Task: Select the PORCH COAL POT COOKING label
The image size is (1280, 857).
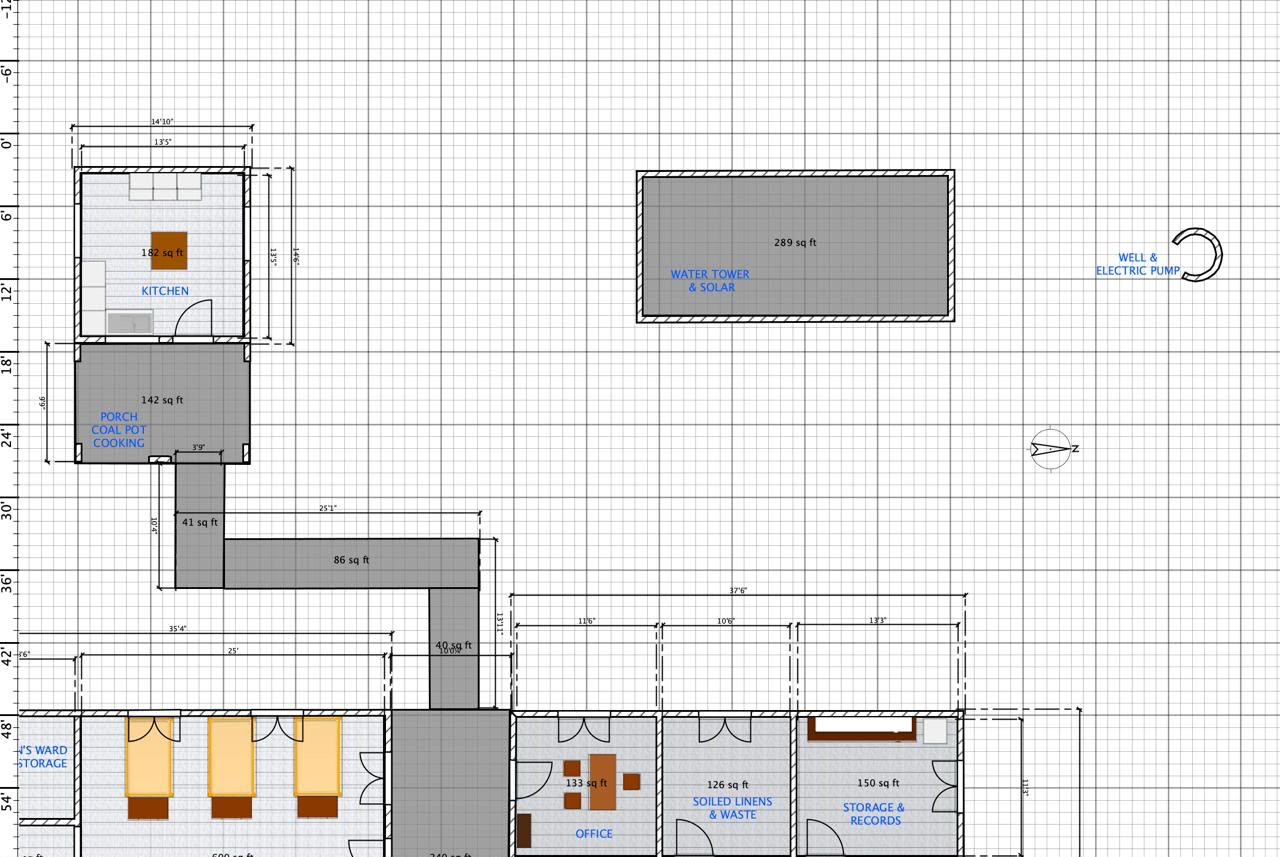Action: coord(119,430)
